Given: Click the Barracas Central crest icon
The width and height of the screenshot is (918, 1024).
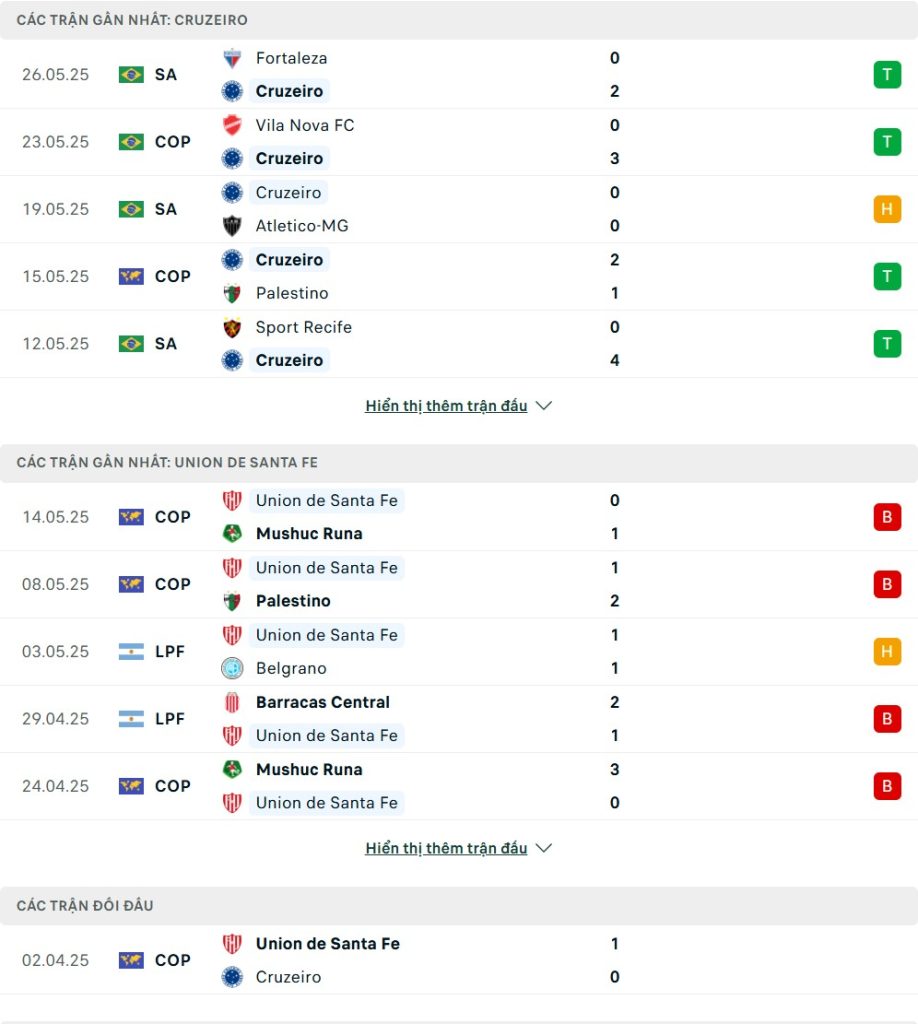Looking at the screenshot, I should (x=232, y=702).
